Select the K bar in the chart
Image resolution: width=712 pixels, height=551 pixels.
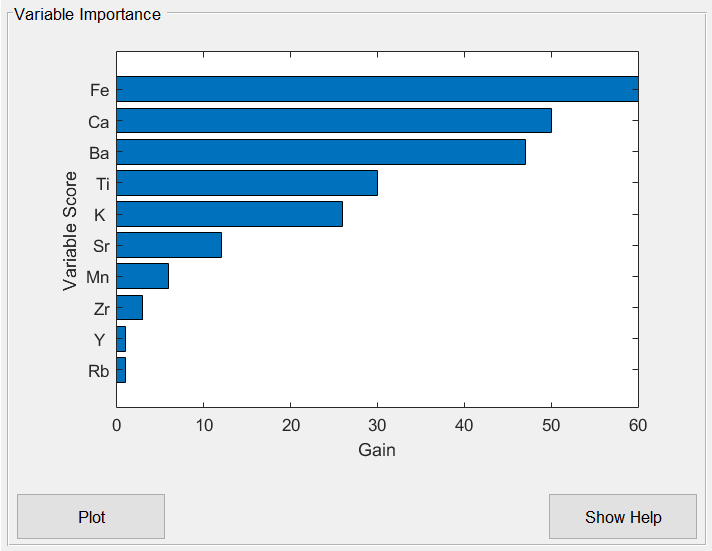(229, 214)
